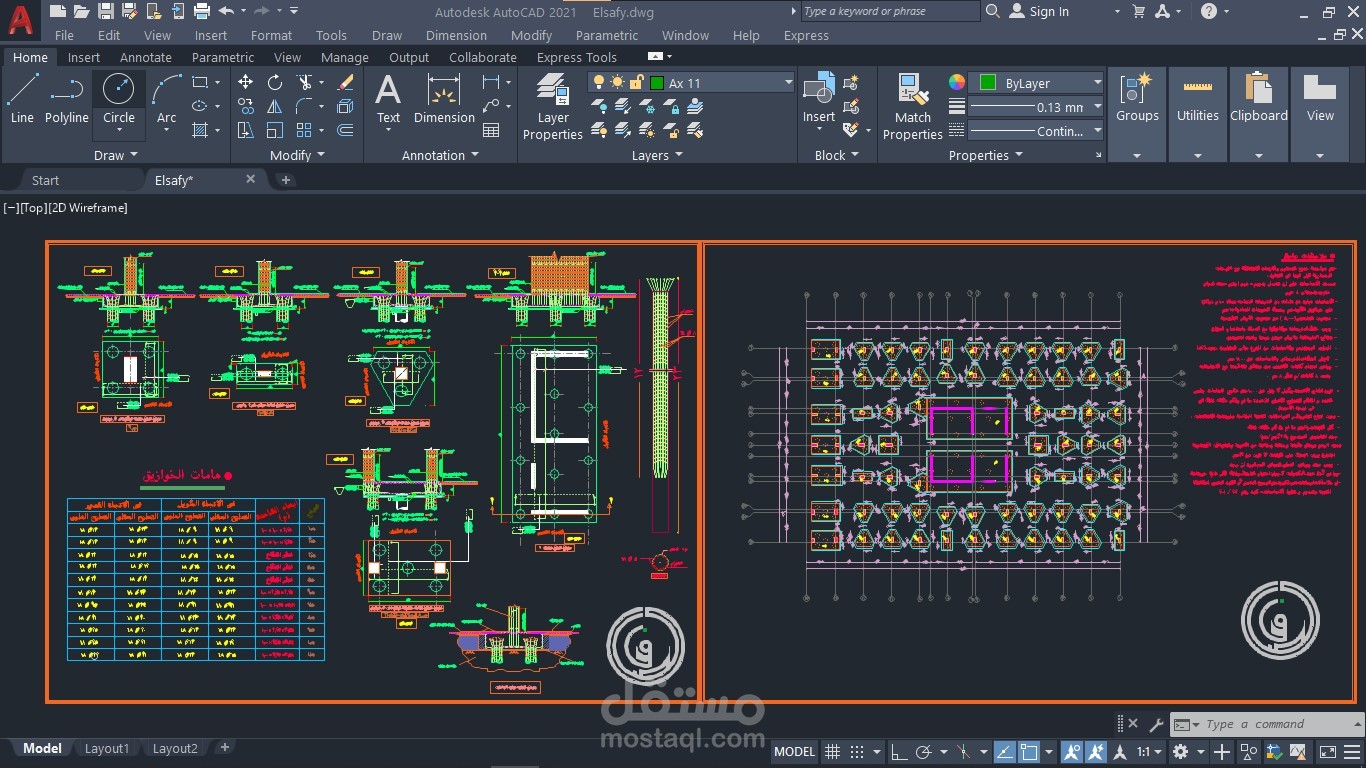Click the green ByLayer object color swatch
The image size is (1366, 768).
pos(988,83)
